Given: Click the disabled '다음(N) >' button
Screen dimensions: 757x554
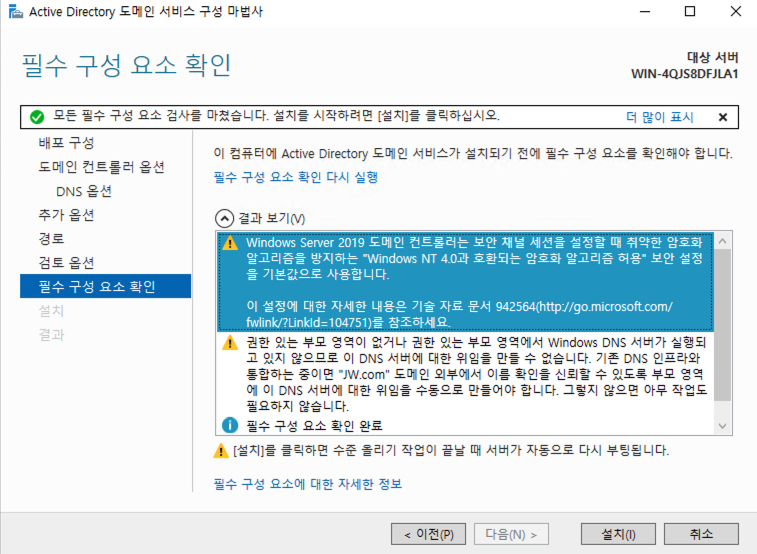Looking at the screenshot, I should tap(511, 534).
